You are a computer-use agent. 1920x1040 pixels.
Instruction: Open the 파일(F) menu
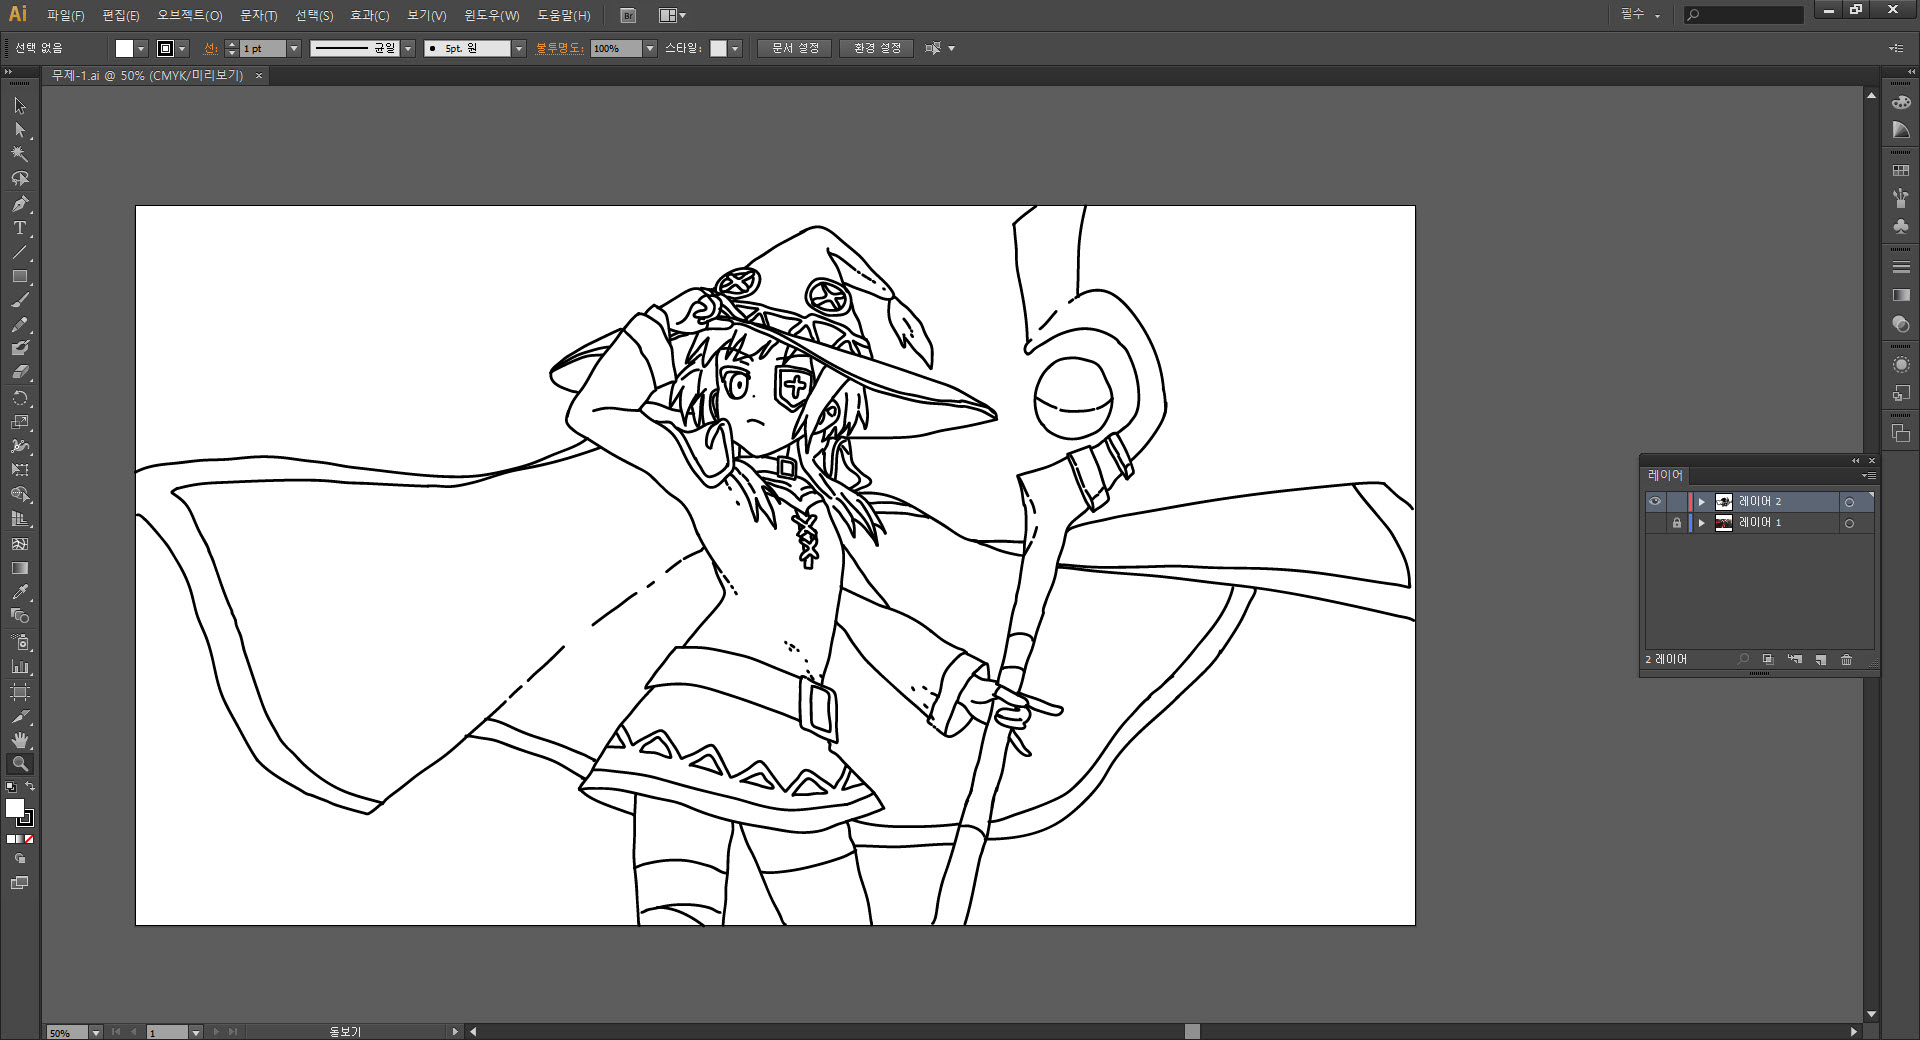(x=65, y=15)
